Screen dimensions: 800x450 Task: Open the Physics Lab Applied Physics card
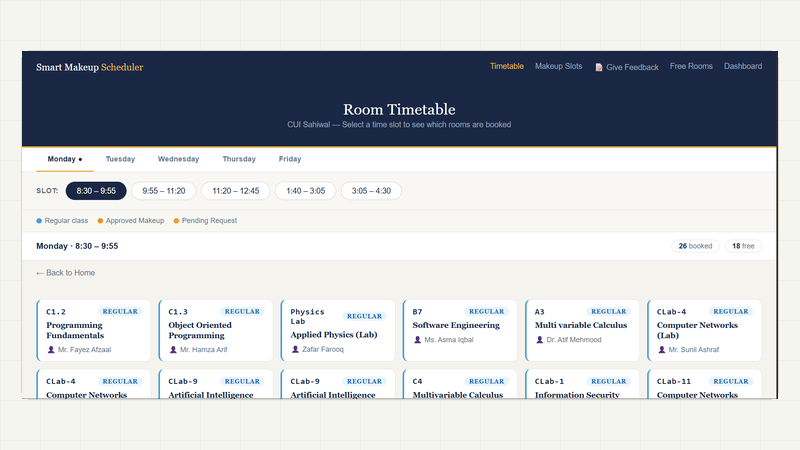(x=338, y=331)
